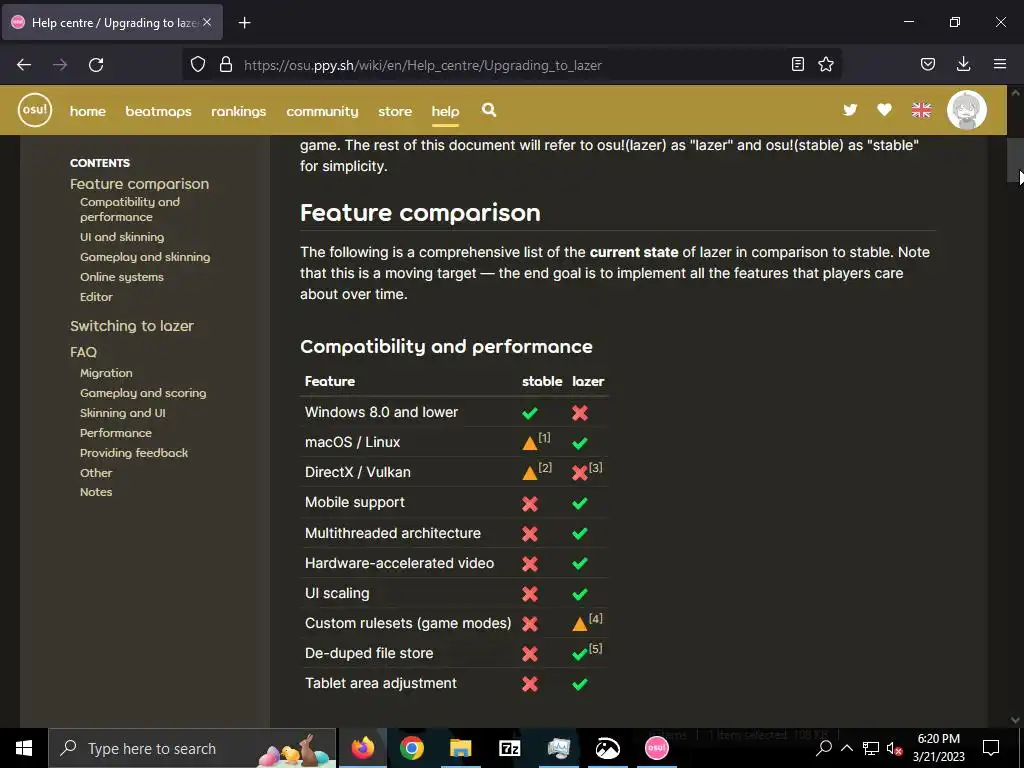The width and height of the screenshot is (1024, 768).
Task: Open 7-Zip from the taskbar
Action: (509, 748)
